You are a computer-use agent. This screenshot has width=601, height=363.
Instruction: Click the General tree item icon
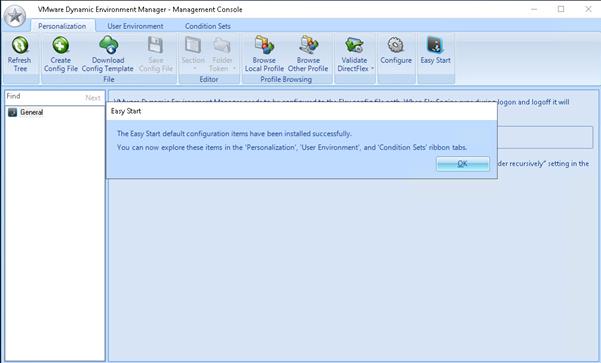point(13,112)
